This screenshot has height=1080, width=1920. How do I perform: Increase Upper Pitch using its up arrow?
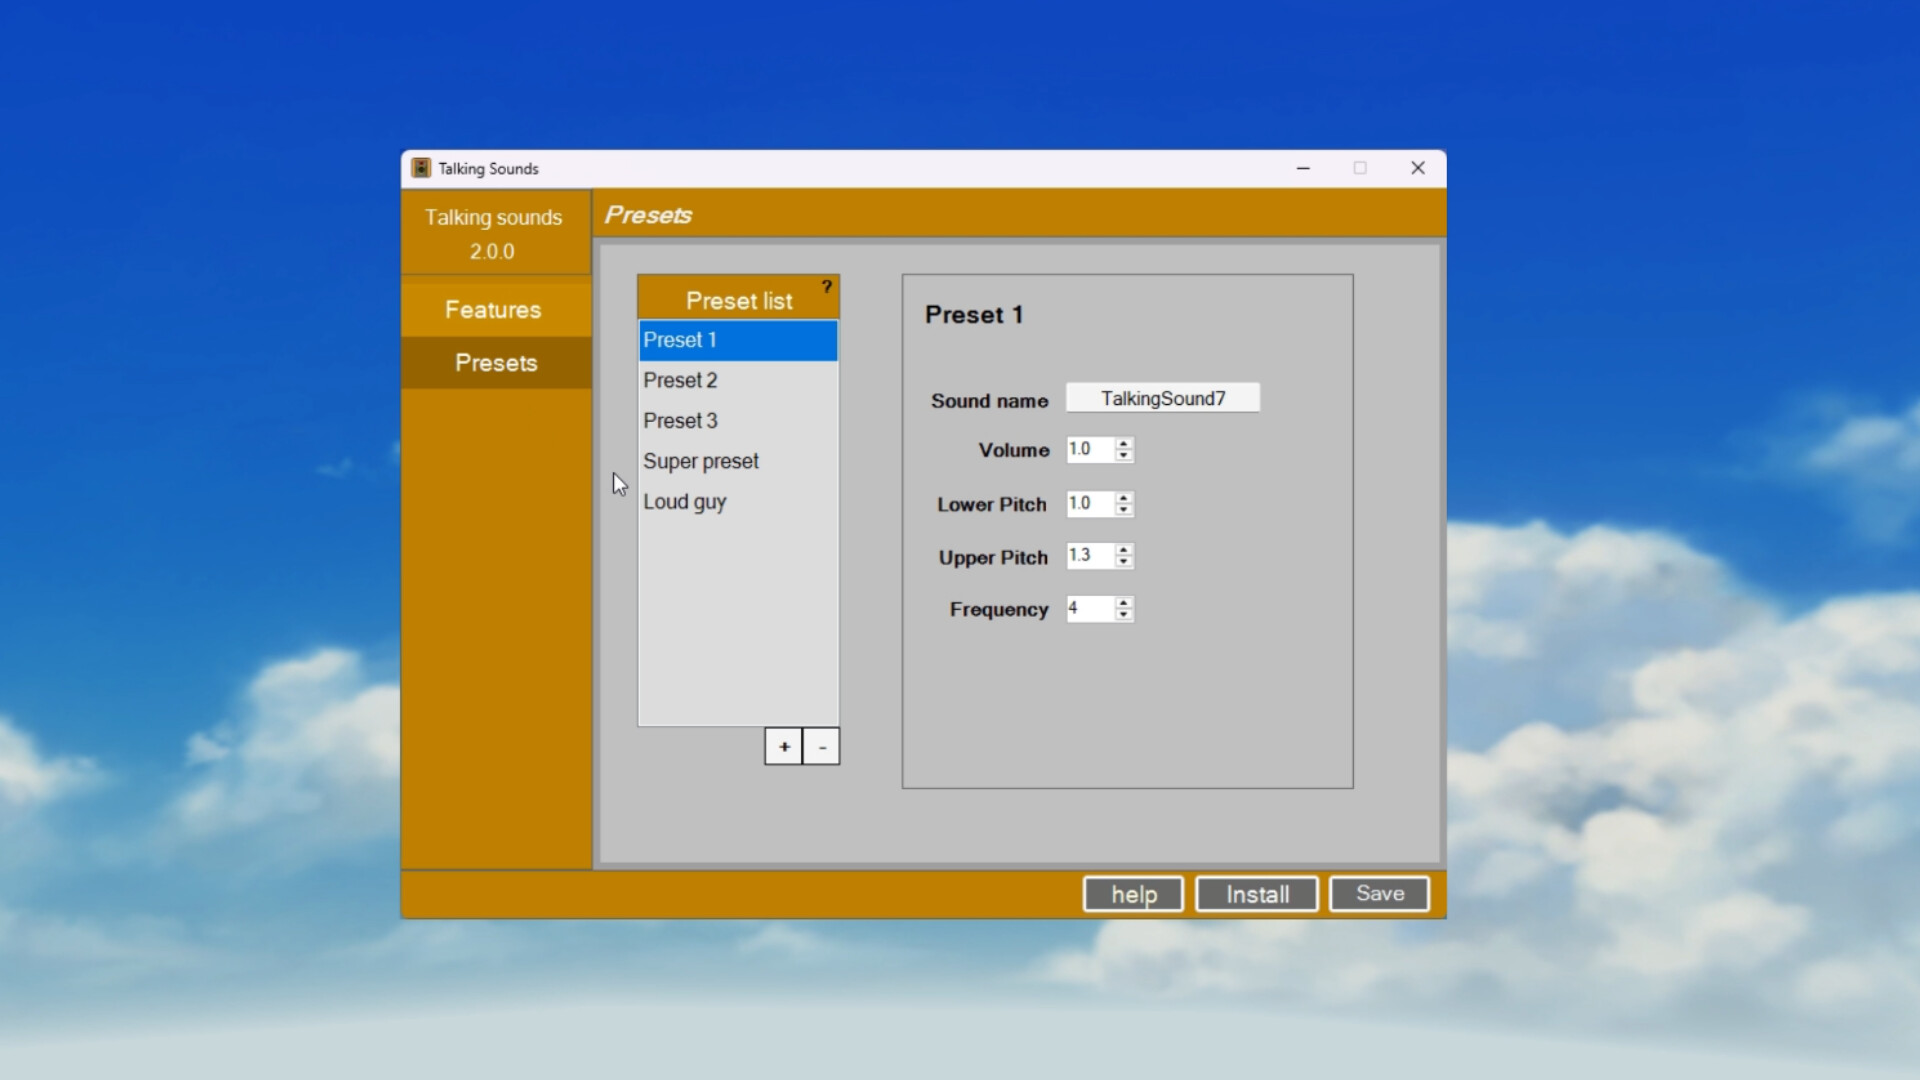click(x=1124, y=551)
